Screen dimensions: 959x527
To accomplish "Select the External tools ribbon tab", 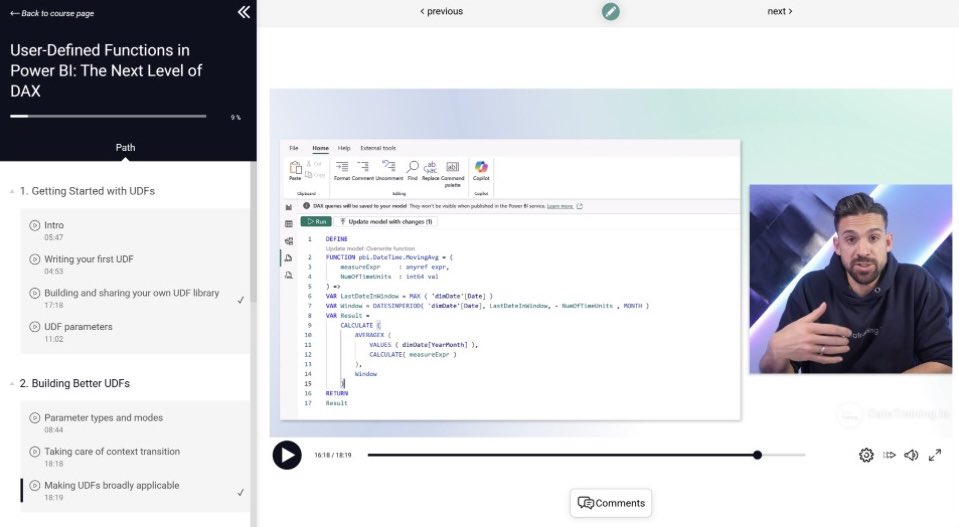I will [x=378, y=148].
